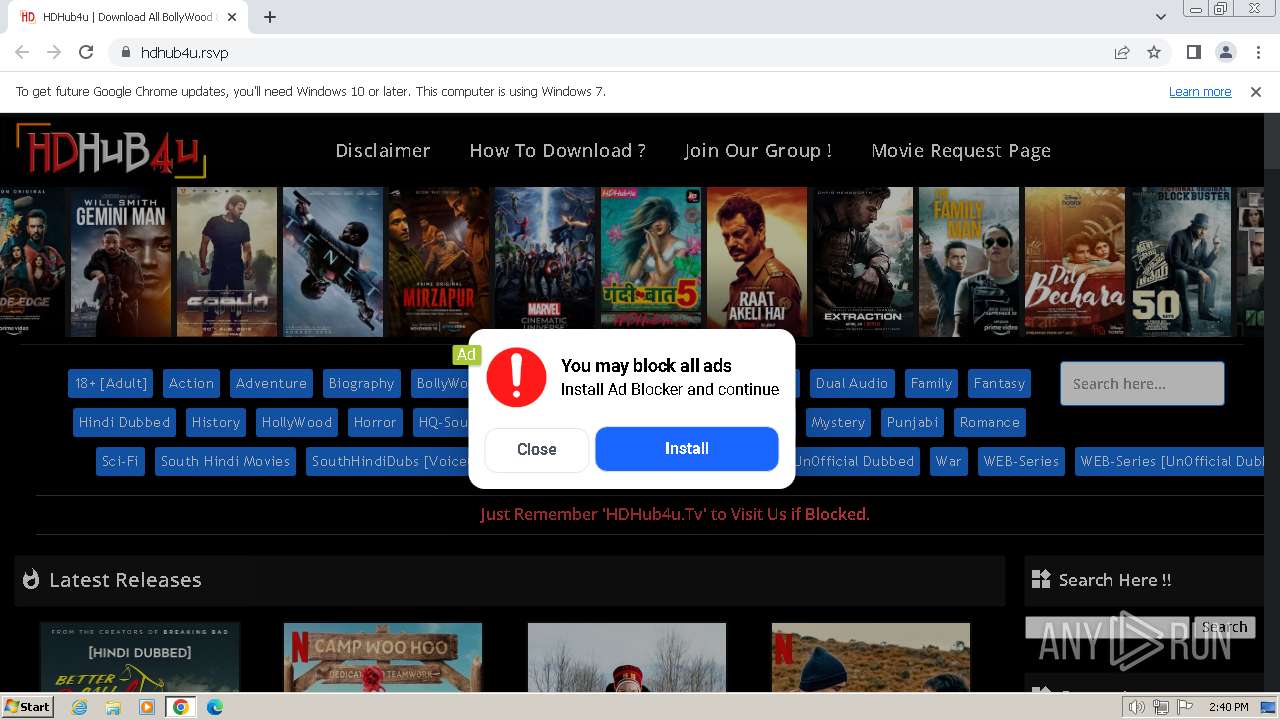
Task: Open the Learn more link
Action: click(1200, 91)
